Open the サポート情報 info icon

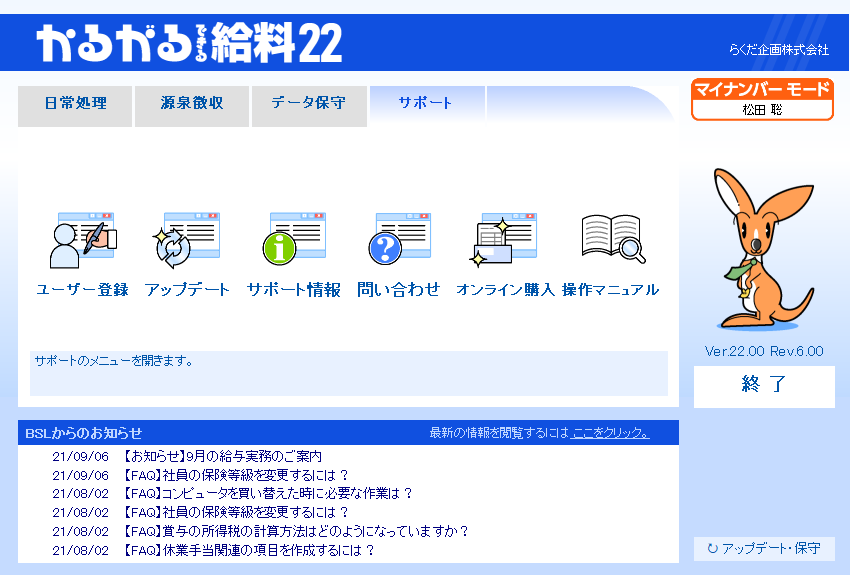pyautogui.click(x=294, y=239)
